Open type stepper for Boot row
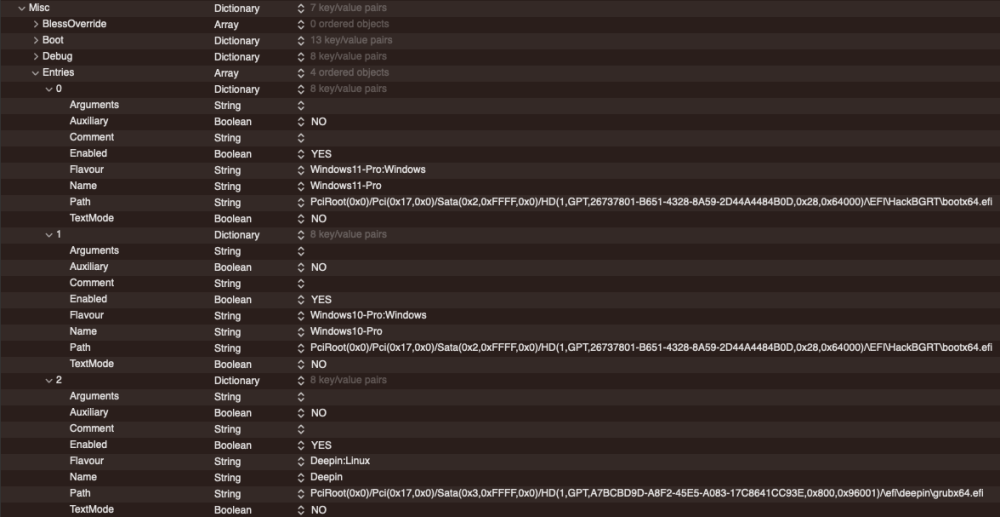Screen dimensions: 1000x517 point(301,40)
